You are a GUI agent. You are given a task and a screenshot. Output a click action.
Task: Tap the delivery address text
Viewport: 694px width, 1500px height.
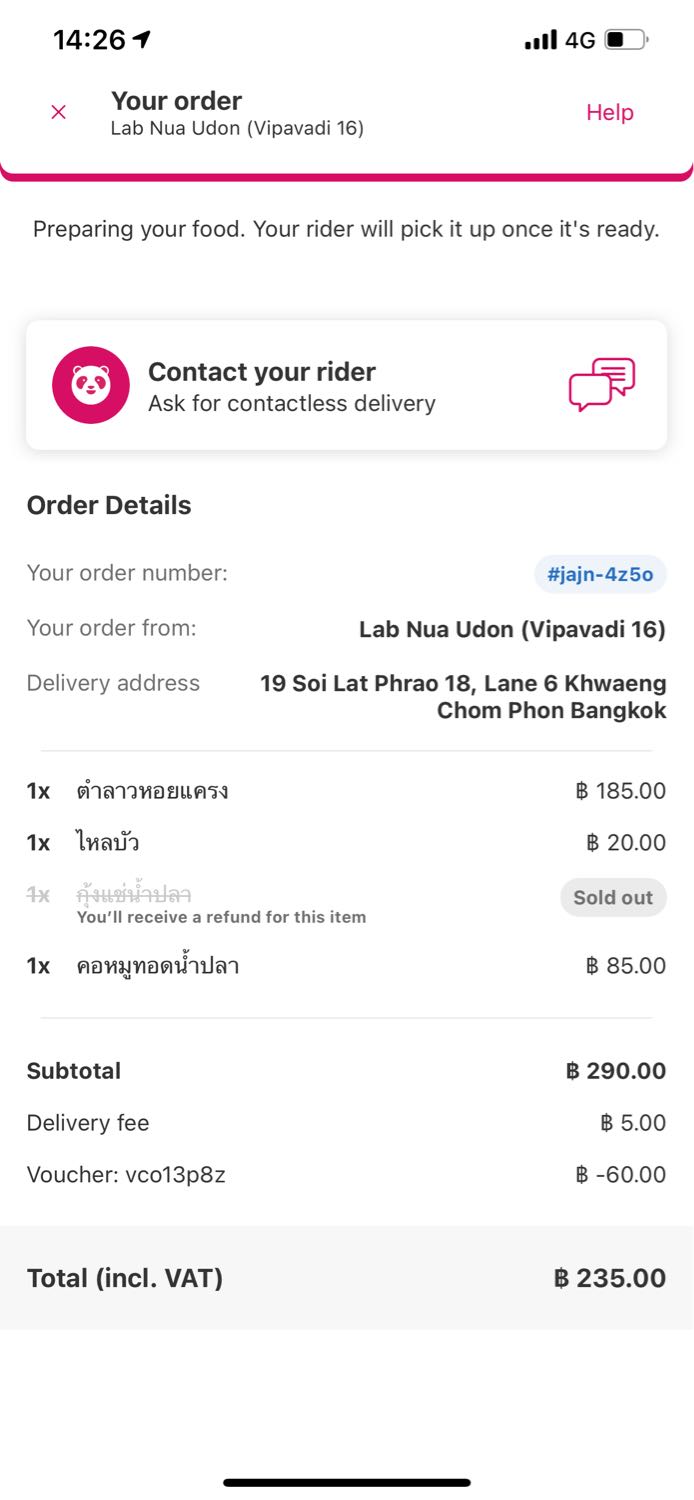coord(463,697)
